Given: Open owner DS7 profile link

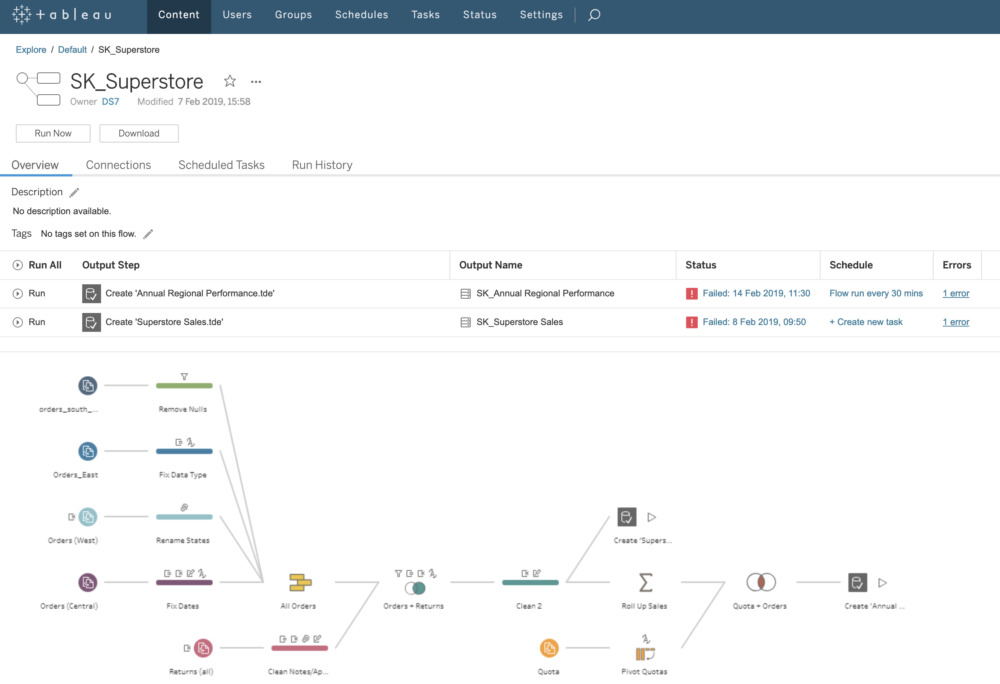Looking at the screenshot, I should pyautogui.click(x=110, y=101).
